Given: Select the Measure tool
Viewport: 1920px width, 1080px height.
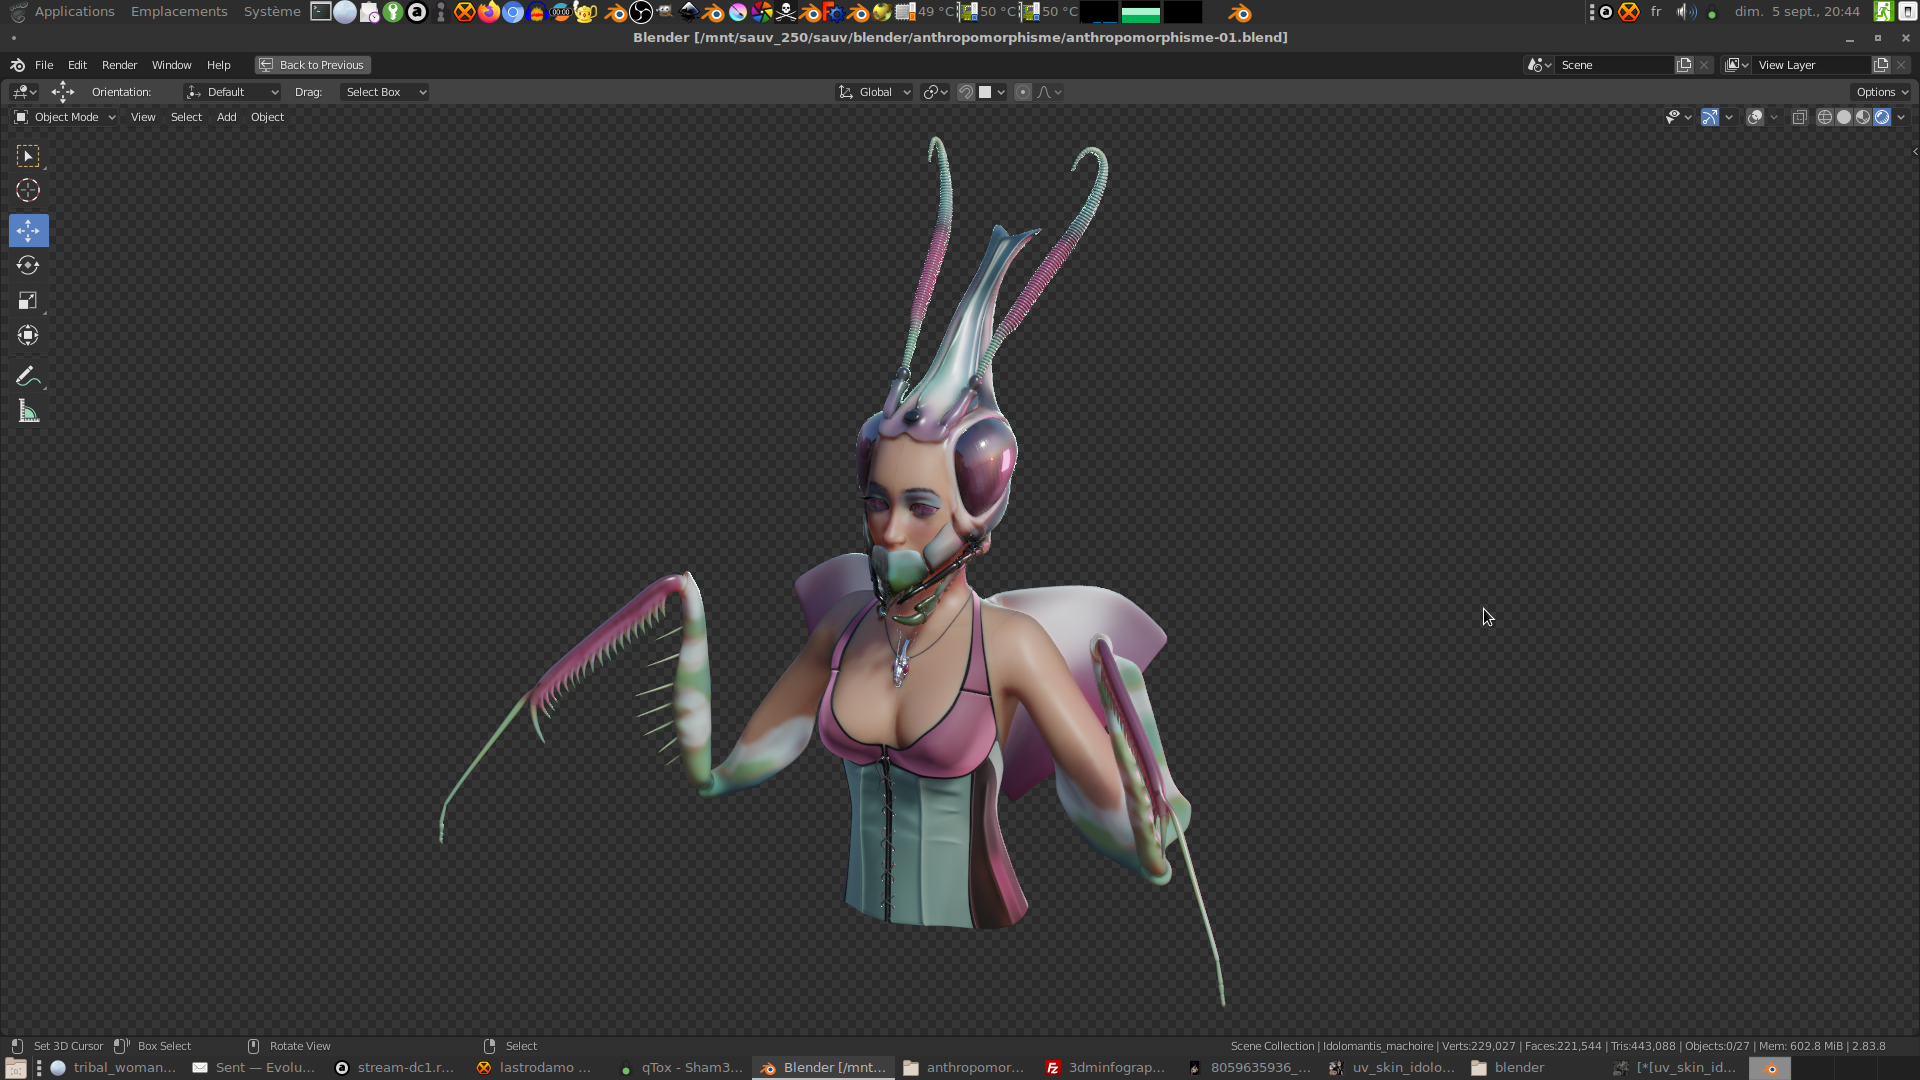Looking at the screenshot, I should click(28, 411).
